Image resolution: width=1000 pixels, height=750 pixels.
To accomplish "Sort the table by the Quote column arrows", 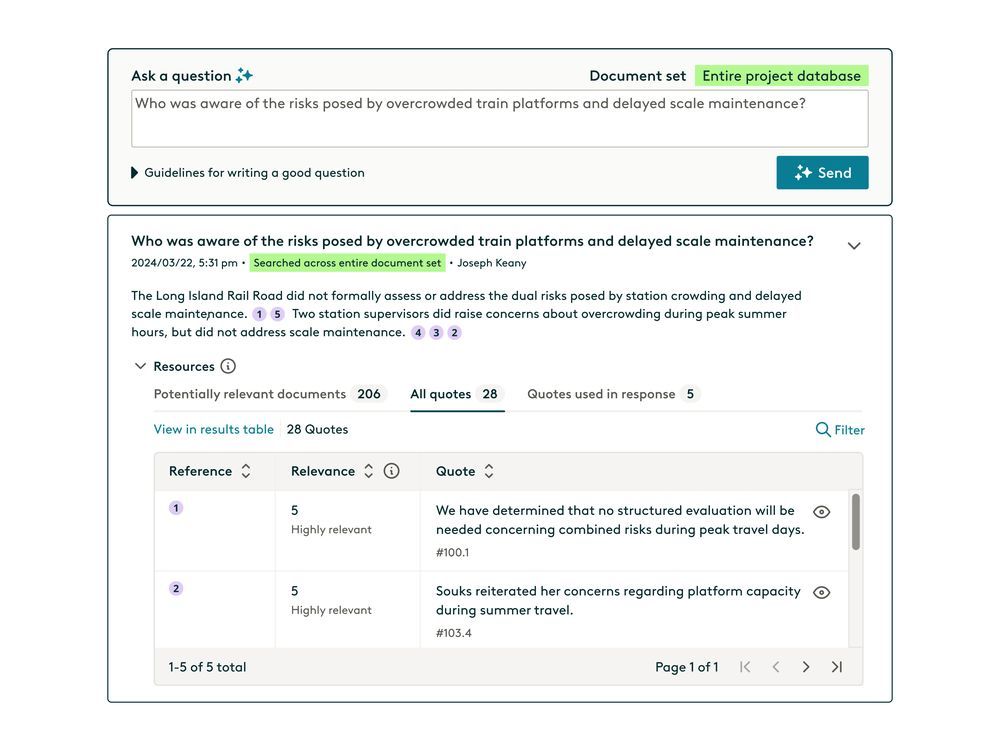I will click(x=488, y=471).
